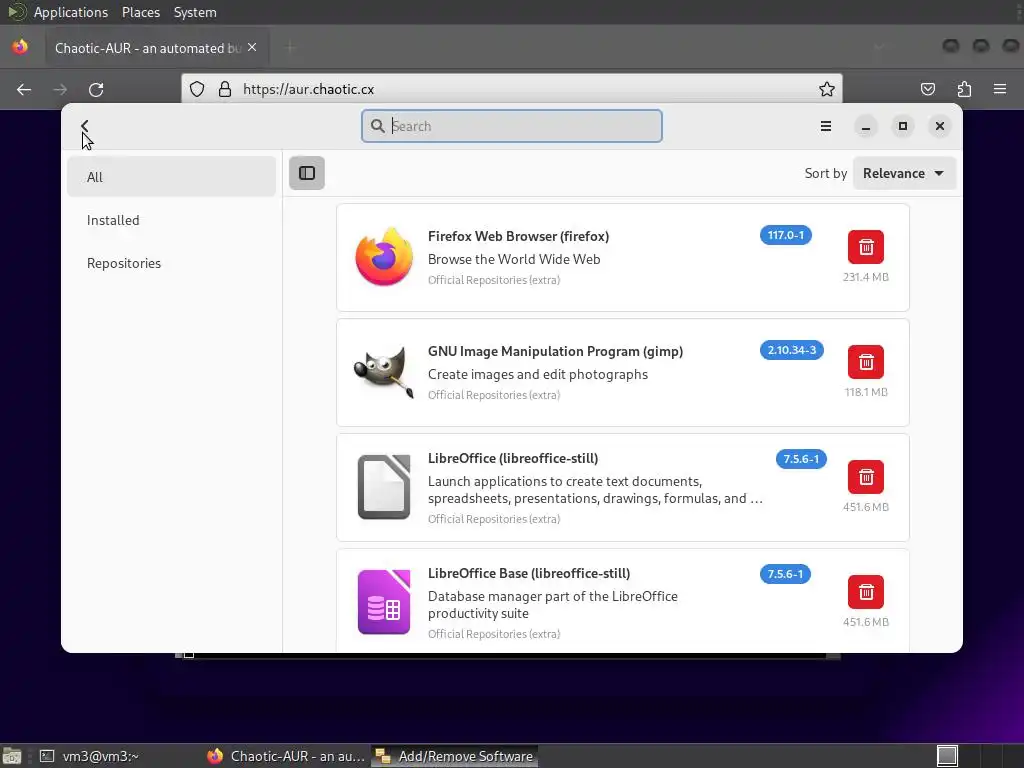
Task: Open Firefox Web Browser (firefox) package details
Action: (622, 257)
